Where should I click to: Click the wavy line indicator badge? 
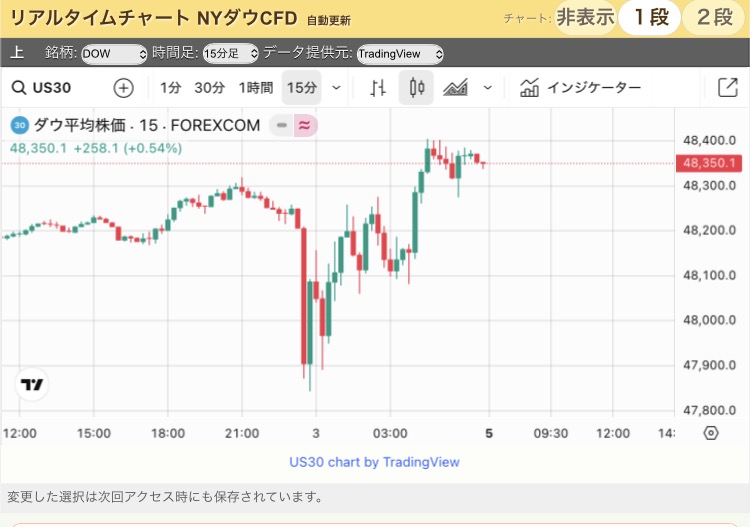(x=305, y=125)
